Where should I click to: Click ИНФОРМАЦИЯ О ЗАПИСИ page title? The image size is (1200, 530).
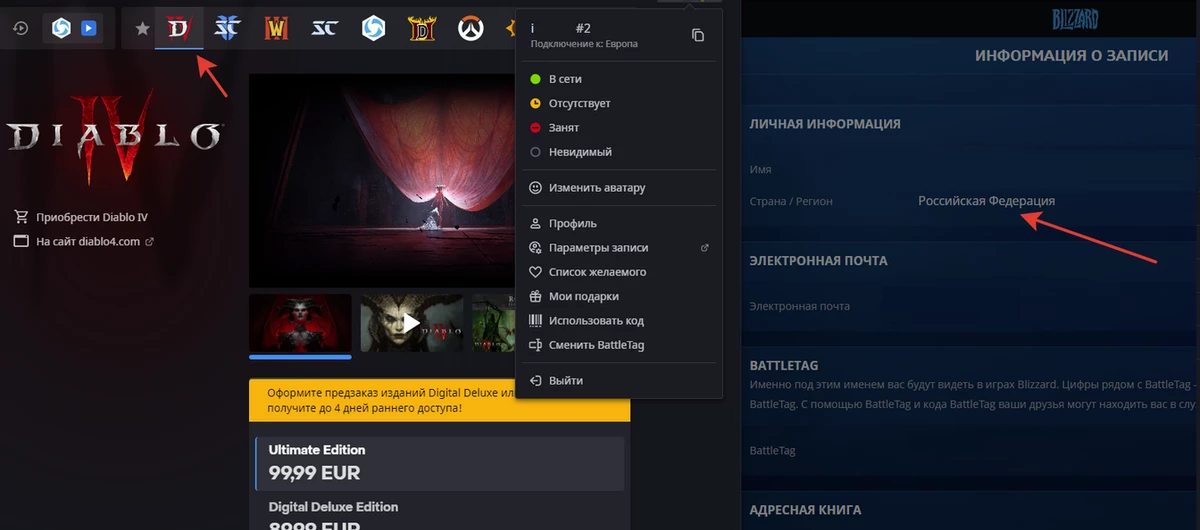click(1071, 56)
